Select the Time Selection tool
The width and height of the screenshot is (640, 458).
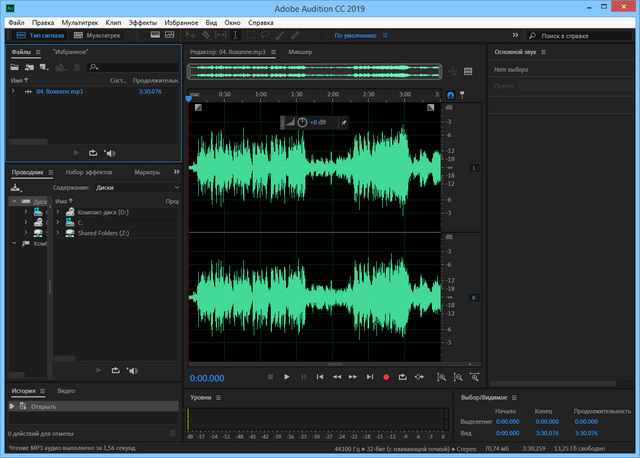235,35
